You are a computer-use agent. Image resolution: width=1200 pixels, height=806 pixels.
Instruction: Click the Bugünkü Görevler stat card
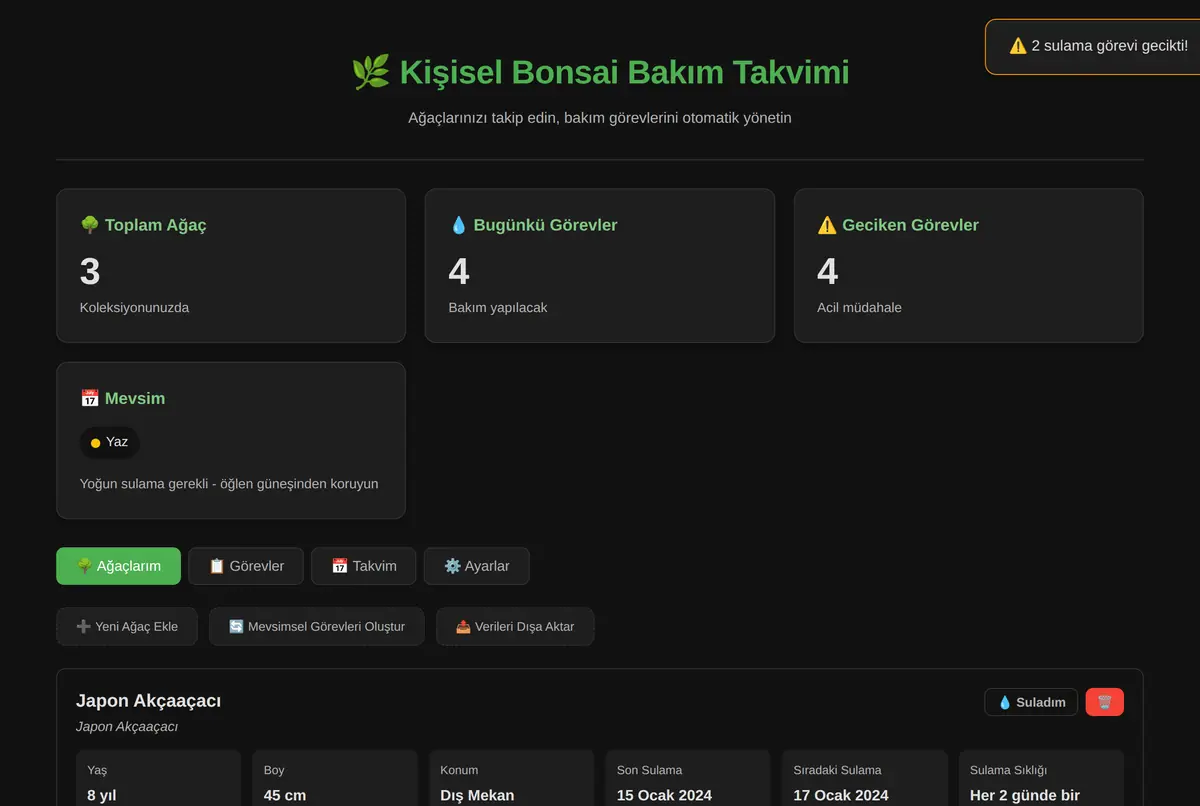(600, 266)
